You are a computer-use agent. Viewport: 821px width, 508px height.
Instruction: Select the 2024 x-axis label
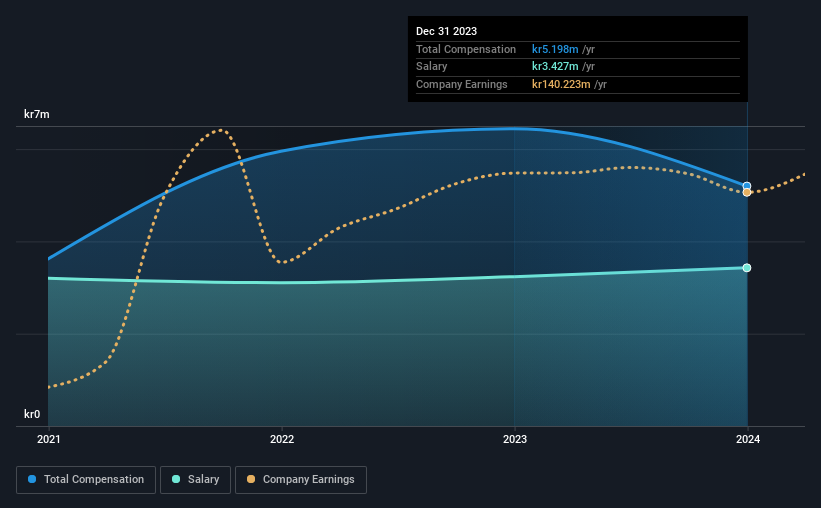[748, 439]
